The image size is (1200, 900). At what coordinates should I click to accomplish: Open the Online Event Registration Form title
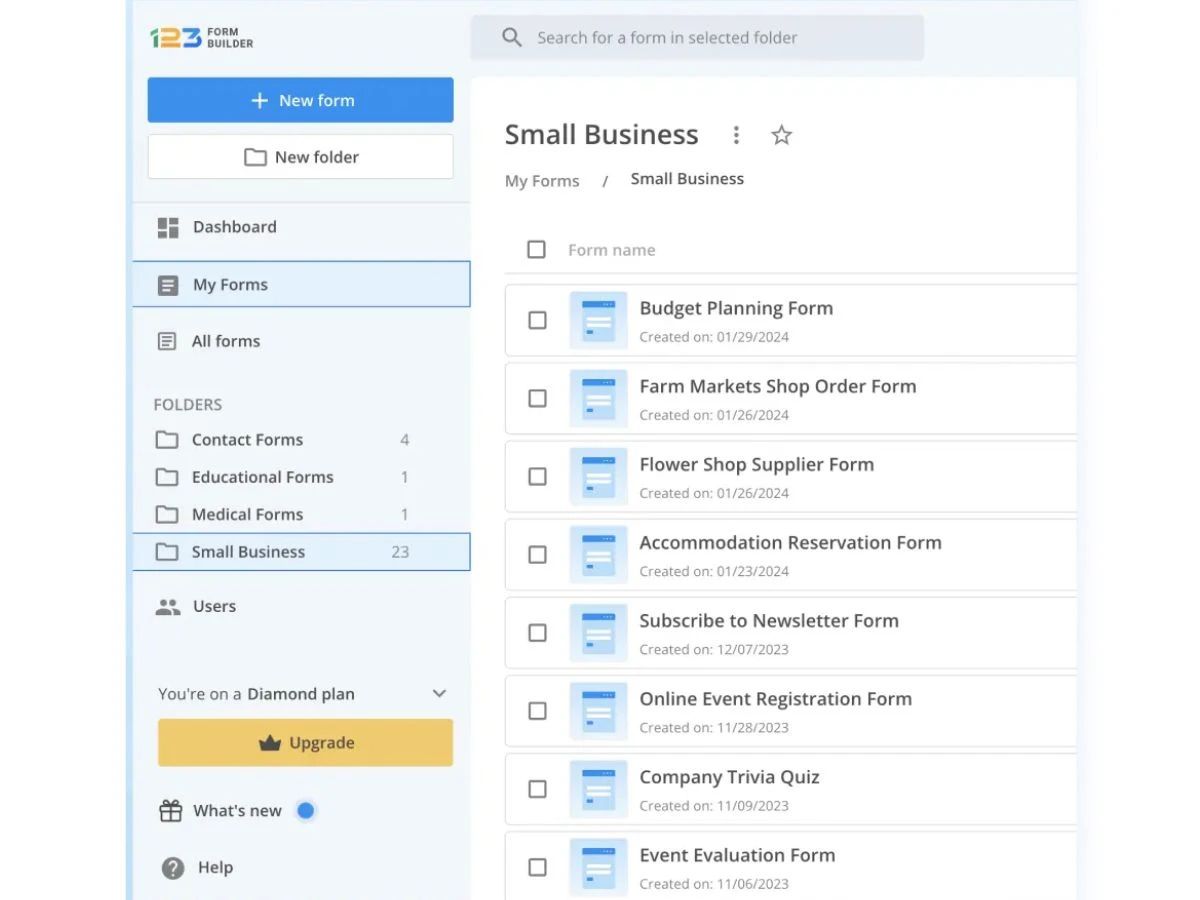coord(776,699)
